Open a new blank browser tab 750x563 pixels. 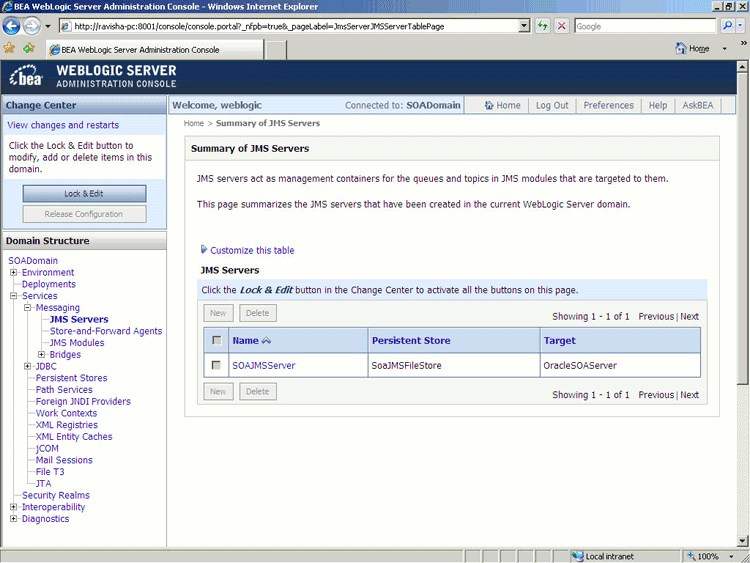click(276, 50)
